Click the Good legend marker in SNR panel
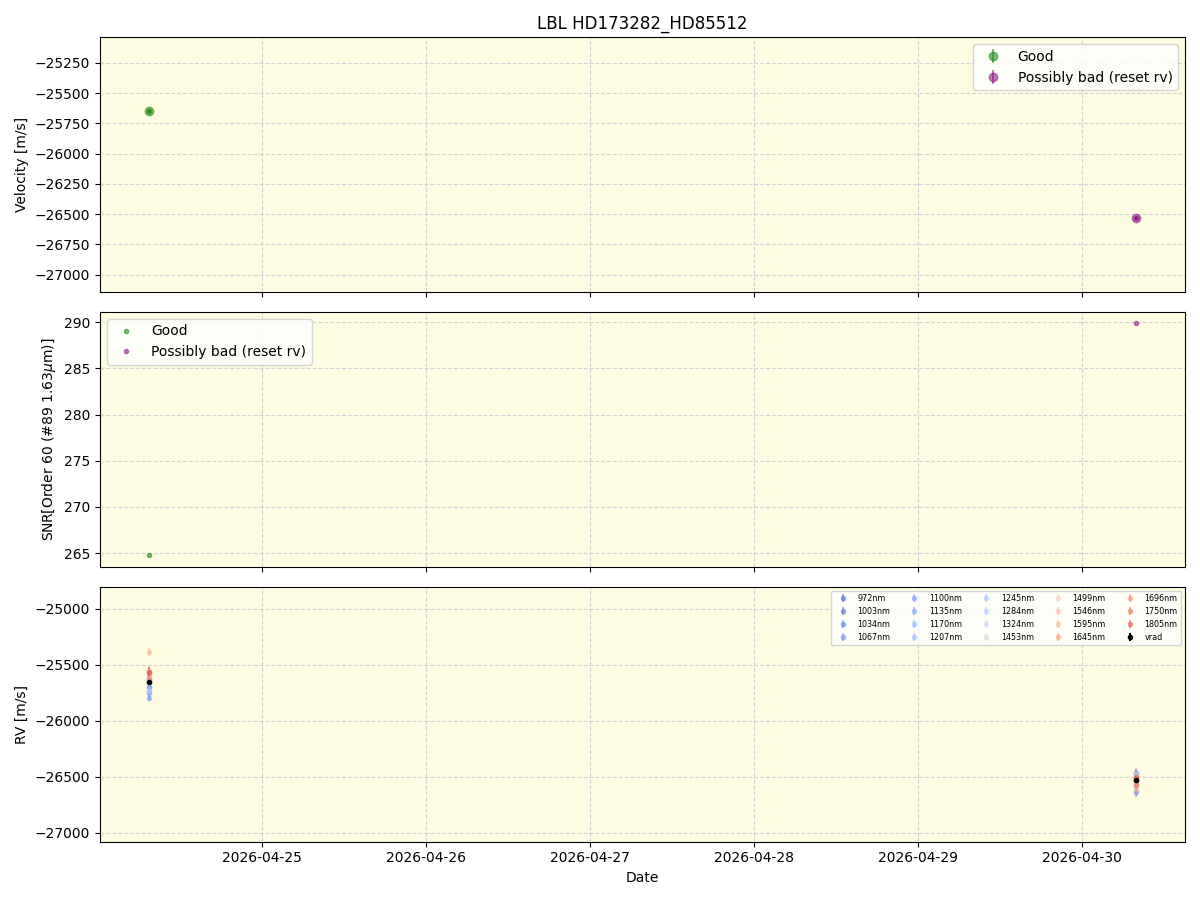The image size is (1200, 900). click(x=126, y=331)
